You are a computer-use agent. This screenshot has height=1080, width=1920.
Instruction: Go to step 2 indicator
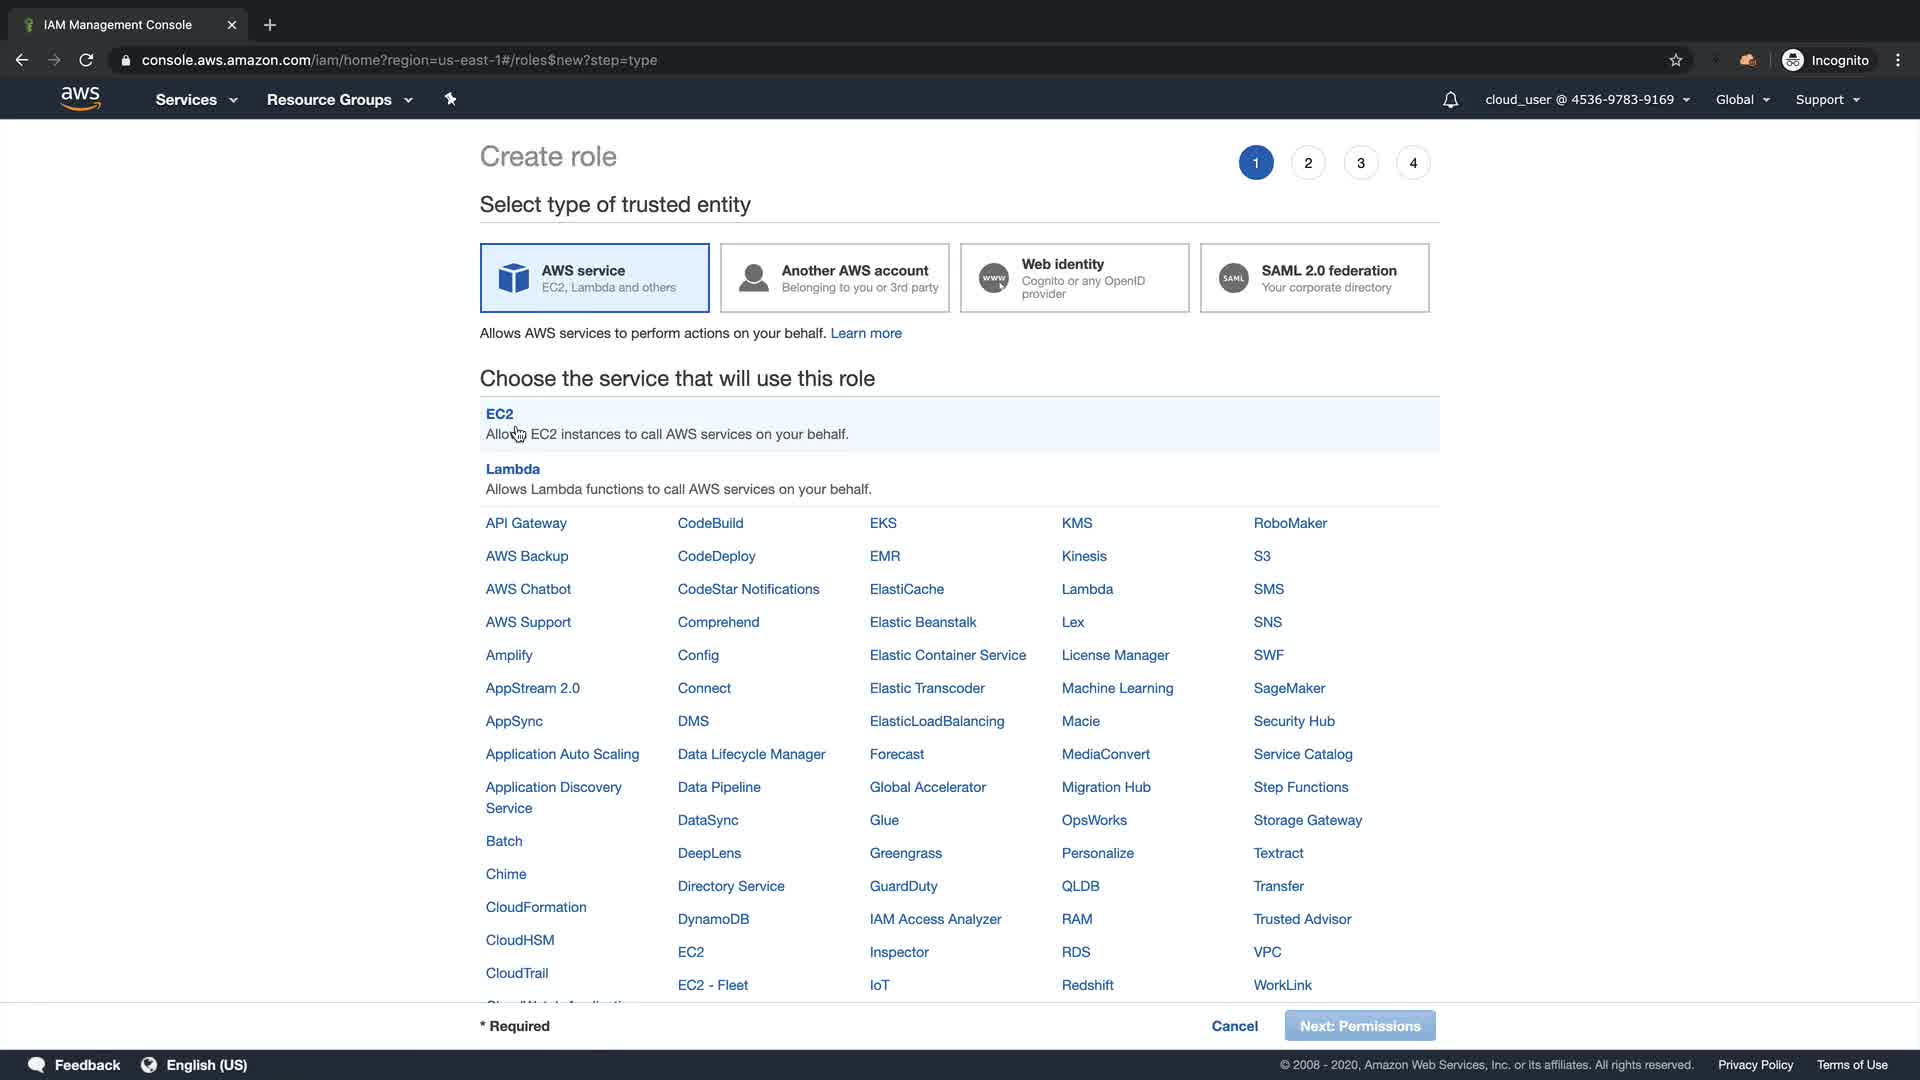(x=1308, y=163)
